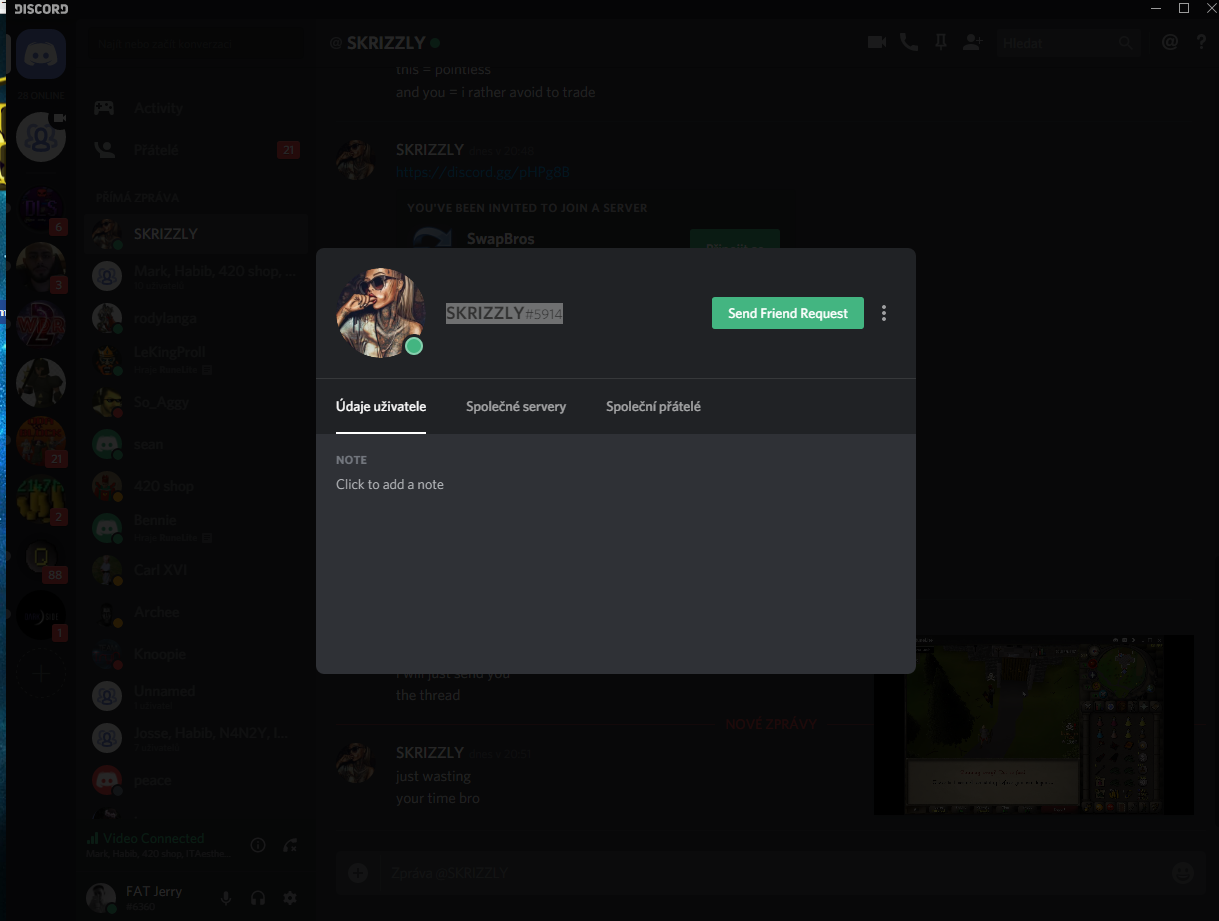This screenshot has height=921, width=1219.
Task: Open the Discord home button
Action: tap(41, 54)
